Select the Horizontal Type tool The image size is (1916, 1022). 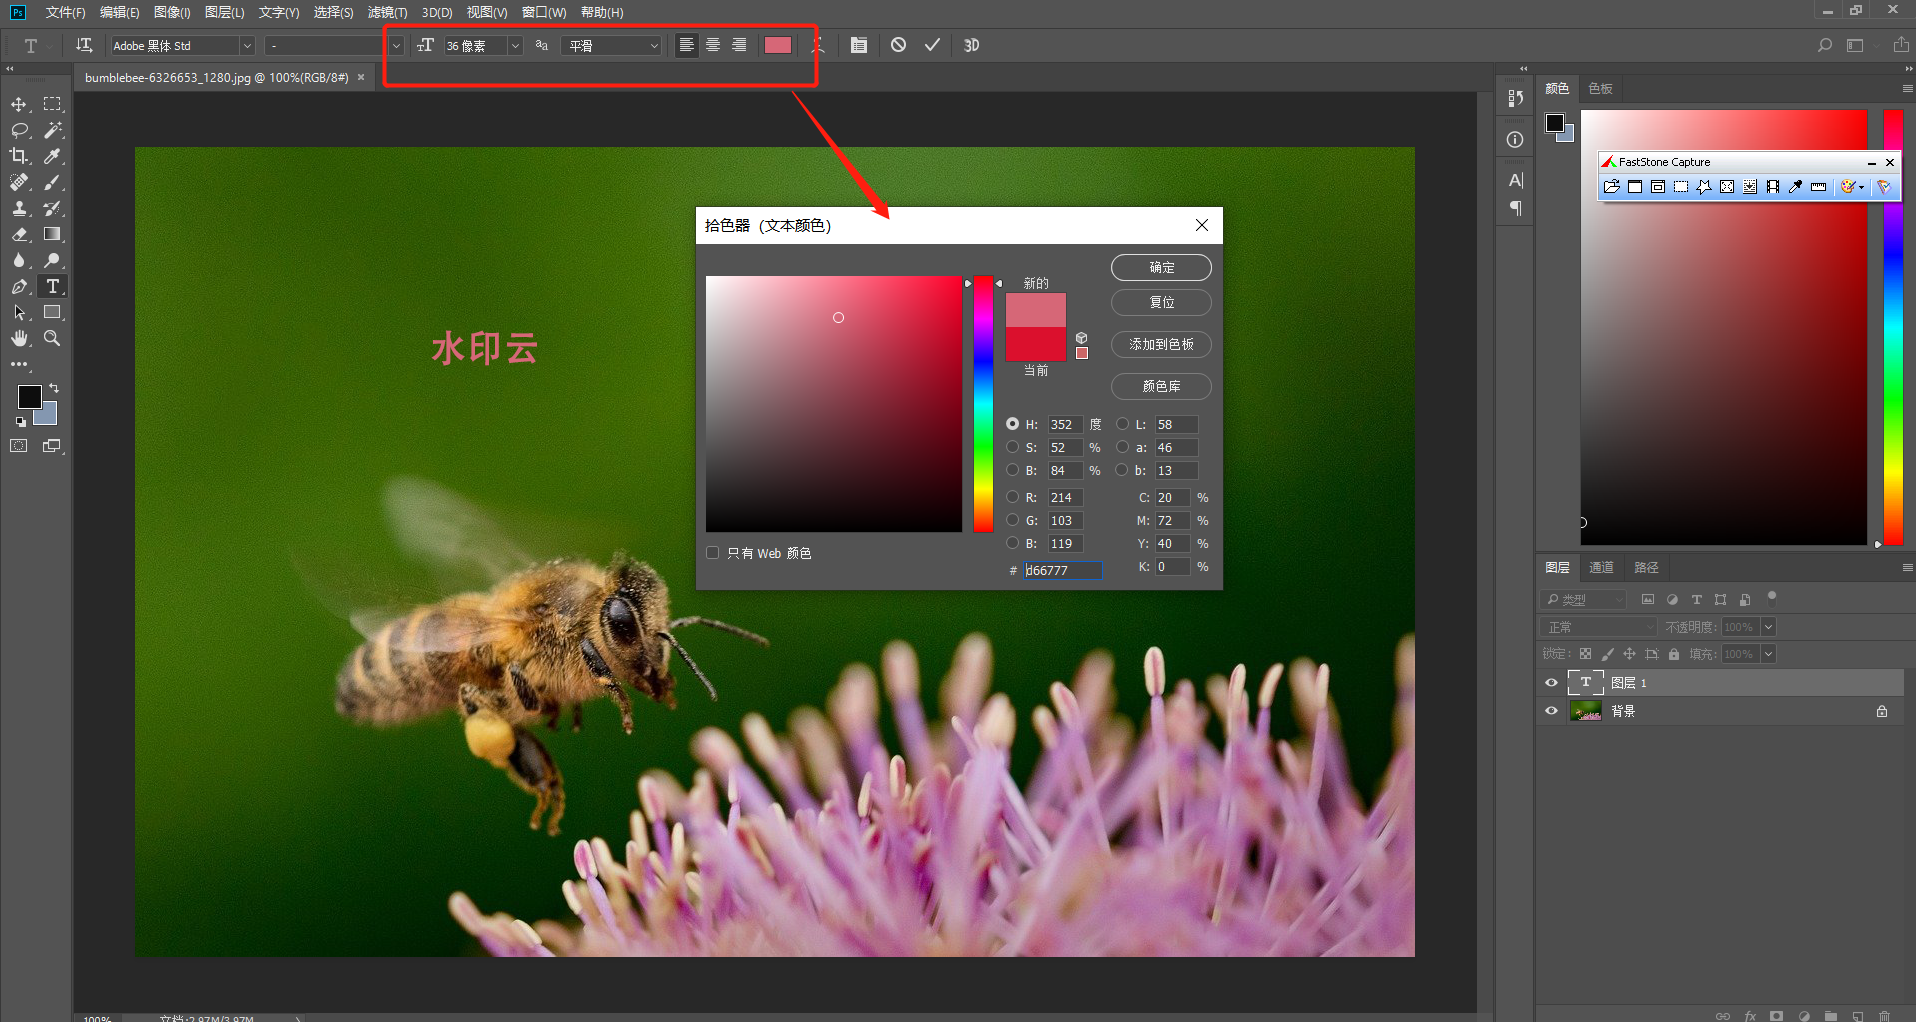coord(52,287)
